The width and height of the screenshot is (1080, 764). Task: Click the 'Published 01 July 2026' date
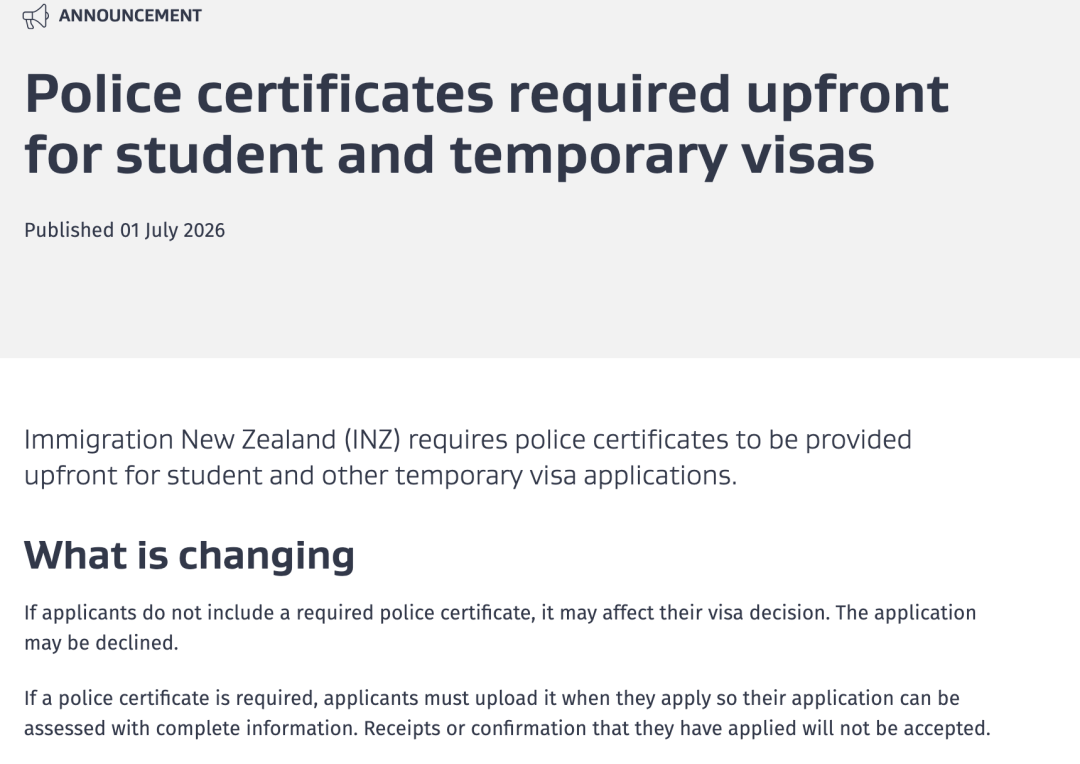pos(125,230)
